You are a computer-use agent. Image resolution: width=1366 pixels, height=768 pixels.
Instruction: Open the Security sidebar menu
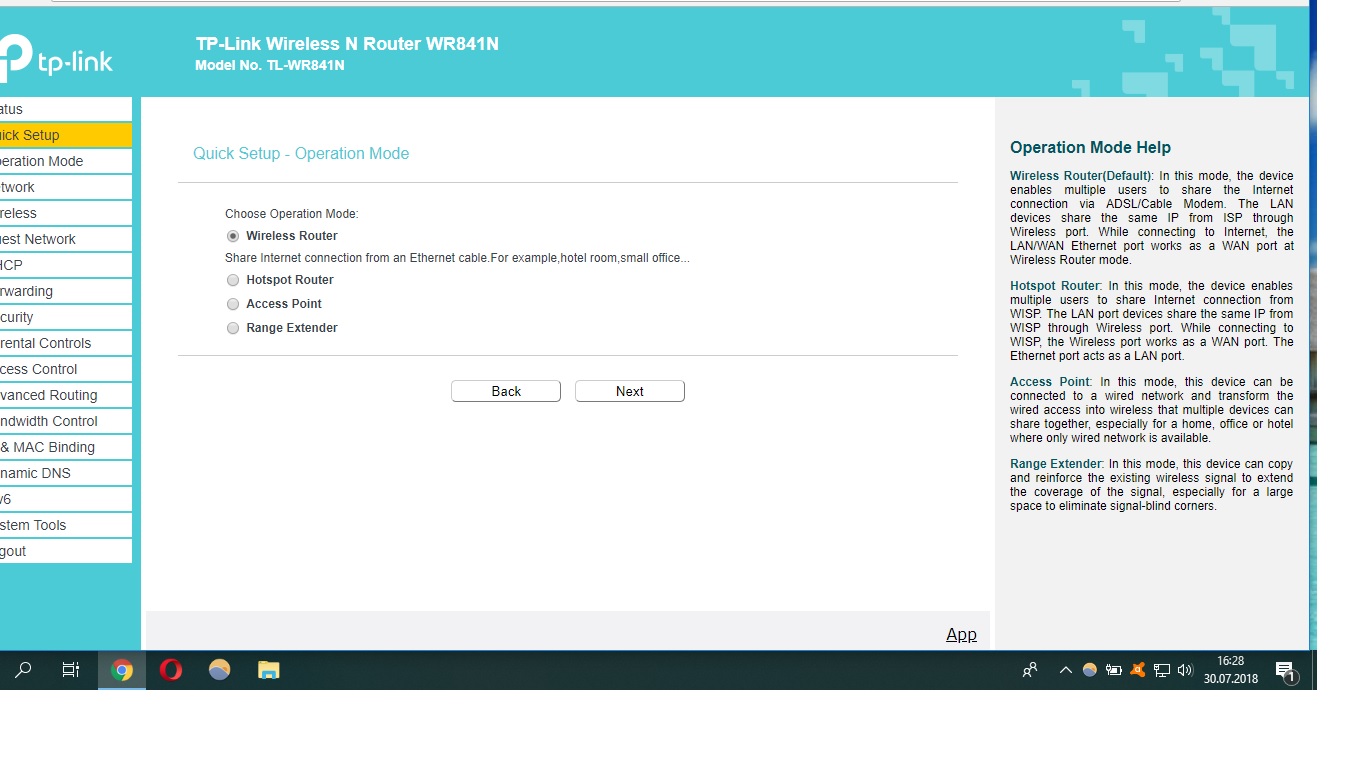coord(66,317)
